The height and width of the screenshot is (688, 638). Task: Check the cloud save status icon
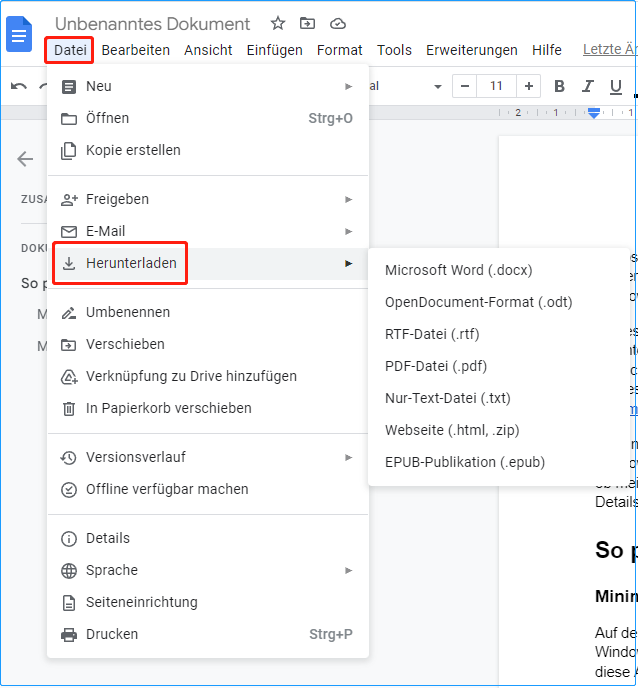337,23
